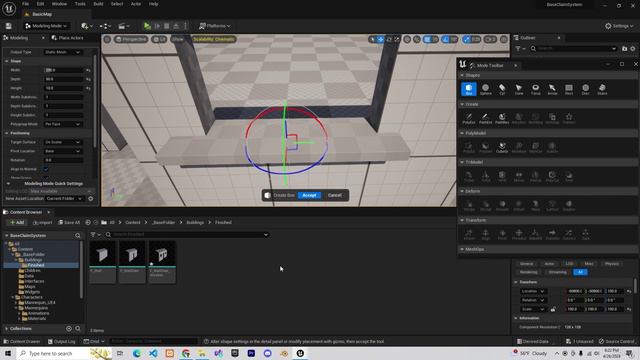Select the PolyExt tool under Create

click(469, 118)
